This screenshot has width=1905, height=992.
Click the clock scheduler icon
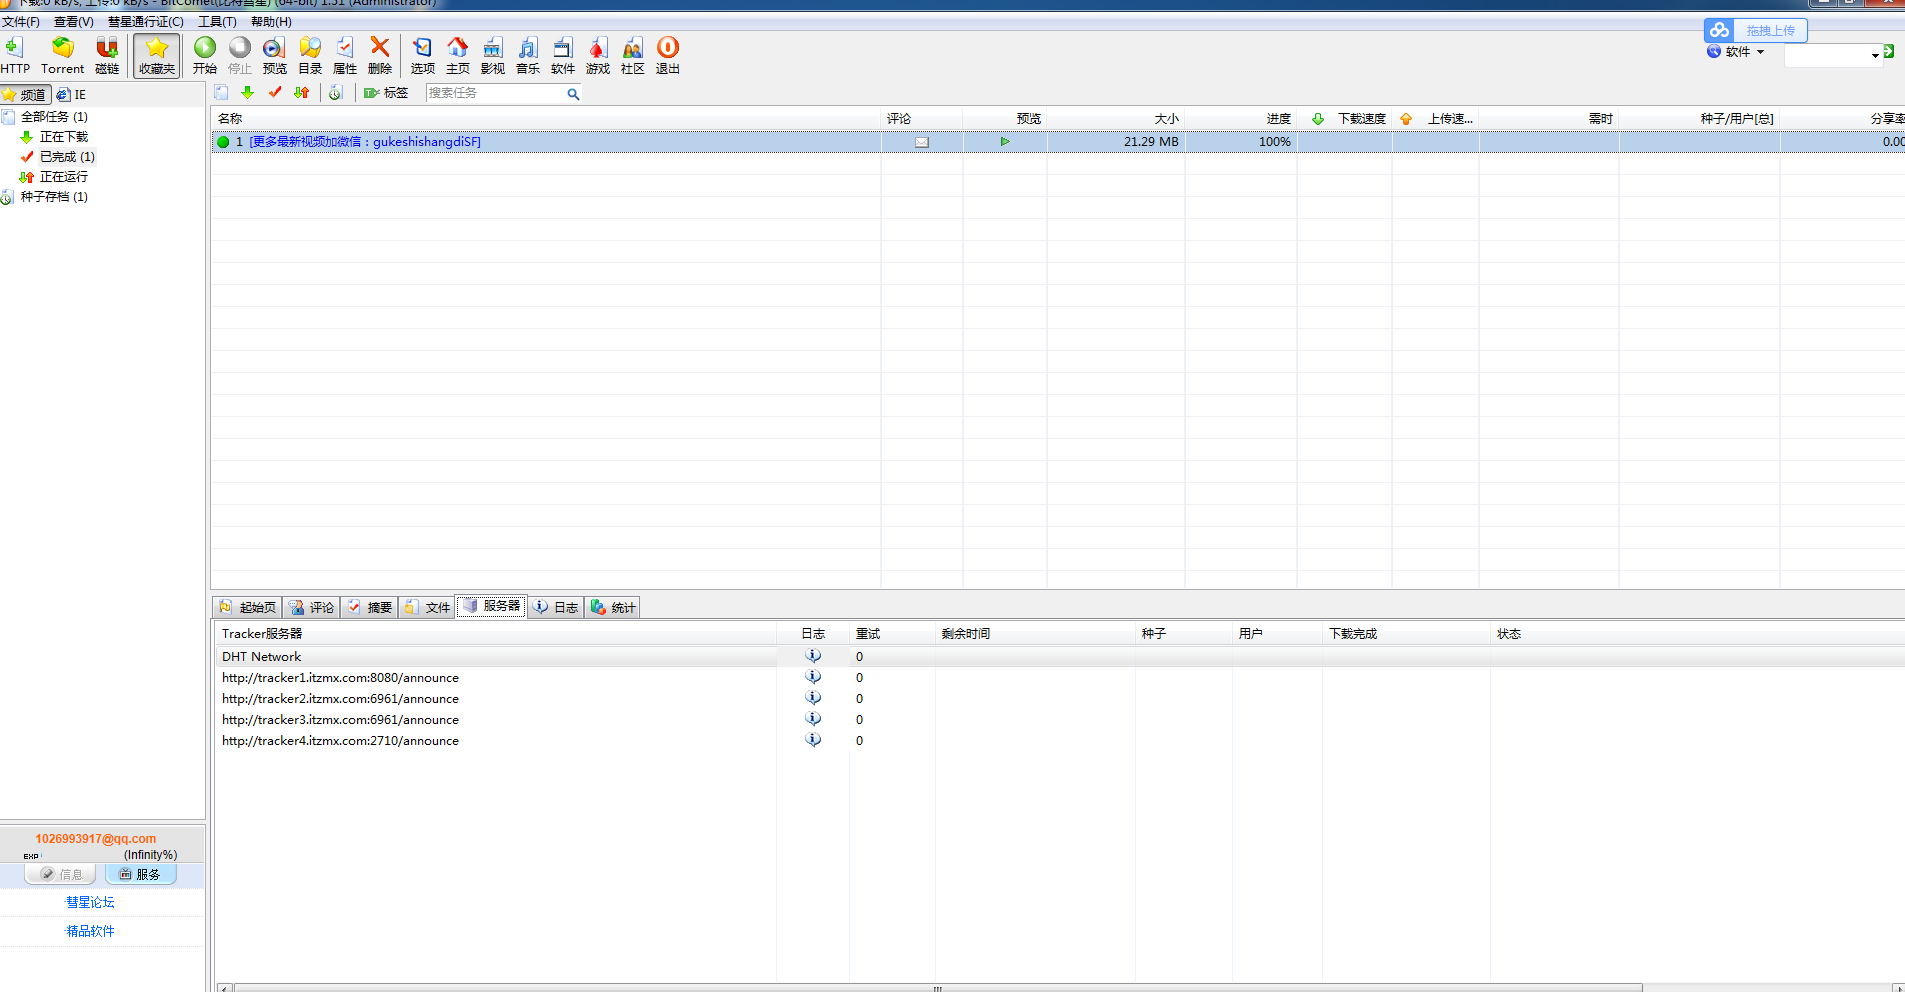tap(336, 93)
